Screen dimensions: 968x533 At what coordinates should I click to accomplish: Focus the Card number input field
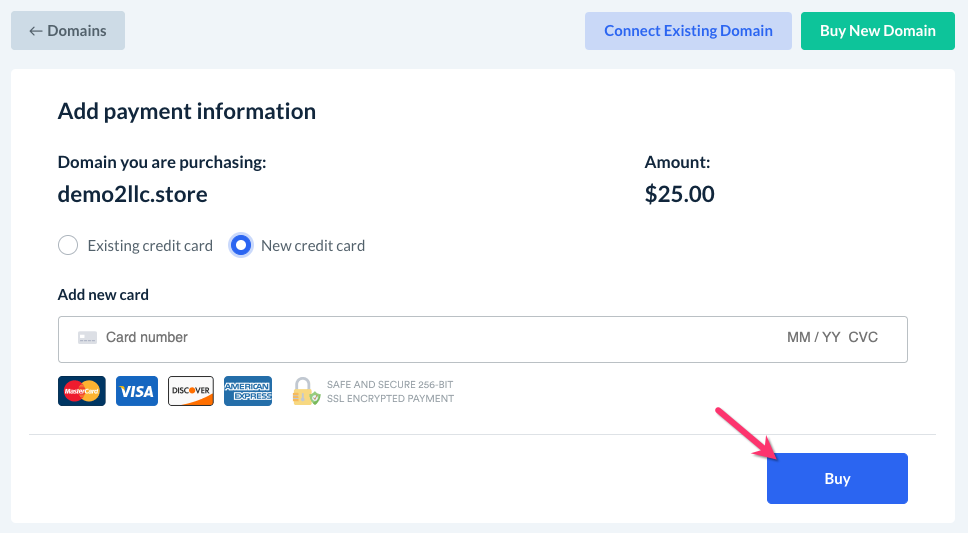(x=400, y=338)
